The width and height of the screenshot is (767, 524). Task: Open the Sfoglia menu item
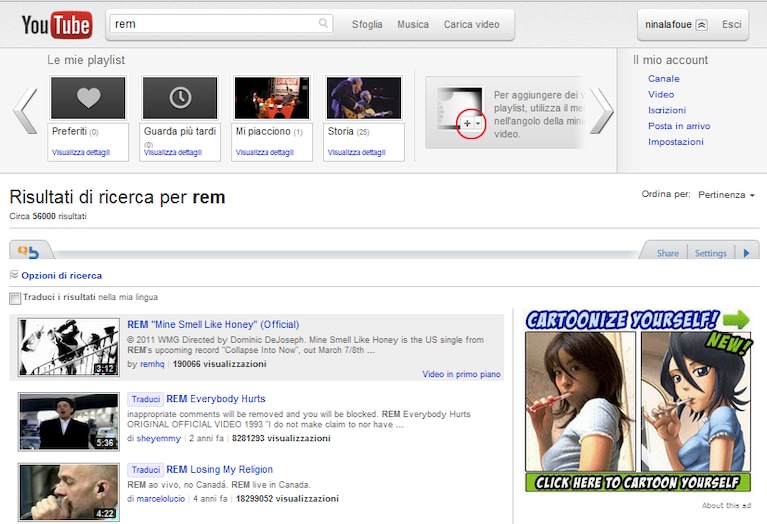point(367,24)
